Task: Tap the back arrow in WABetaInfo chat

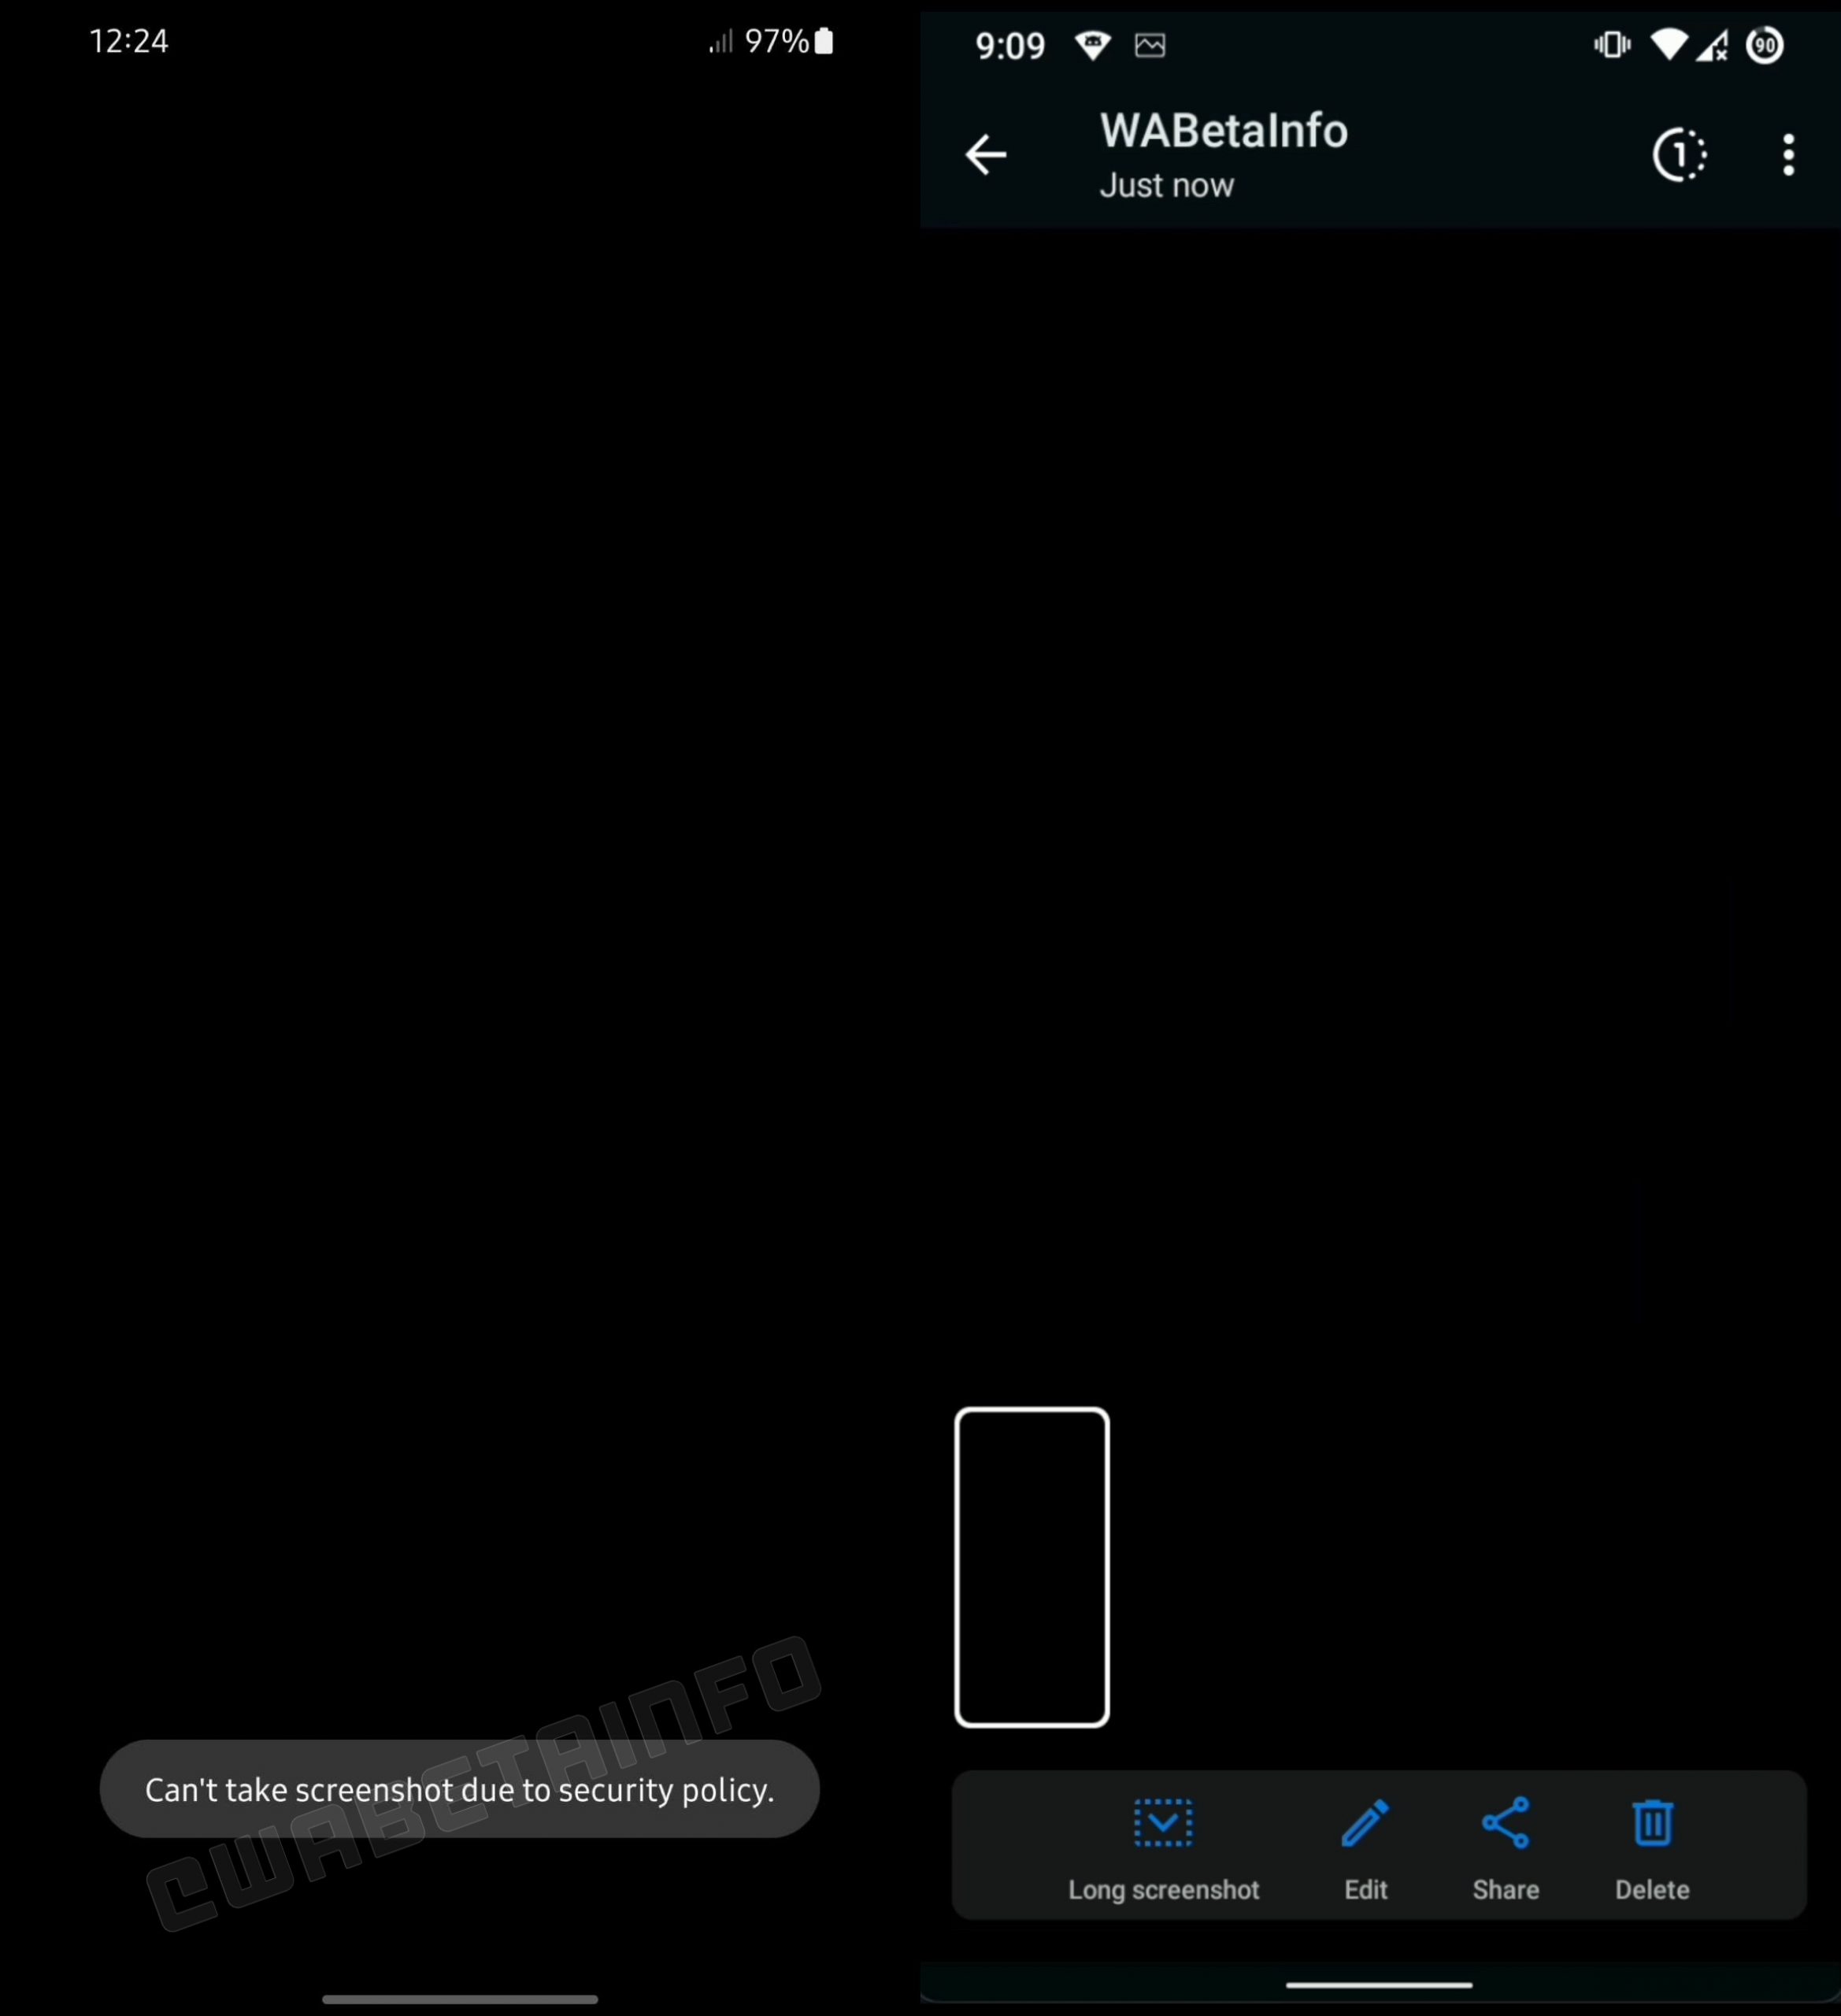Action: [x=991, y=153]
